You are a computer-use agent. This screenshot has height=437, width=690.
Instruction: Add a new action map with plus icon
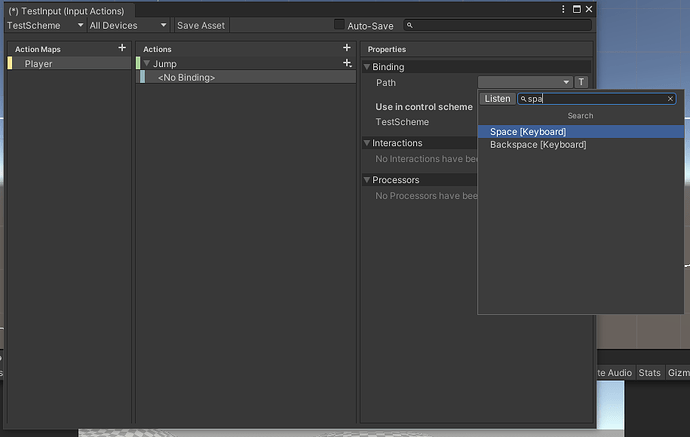(x=122, y=48)
